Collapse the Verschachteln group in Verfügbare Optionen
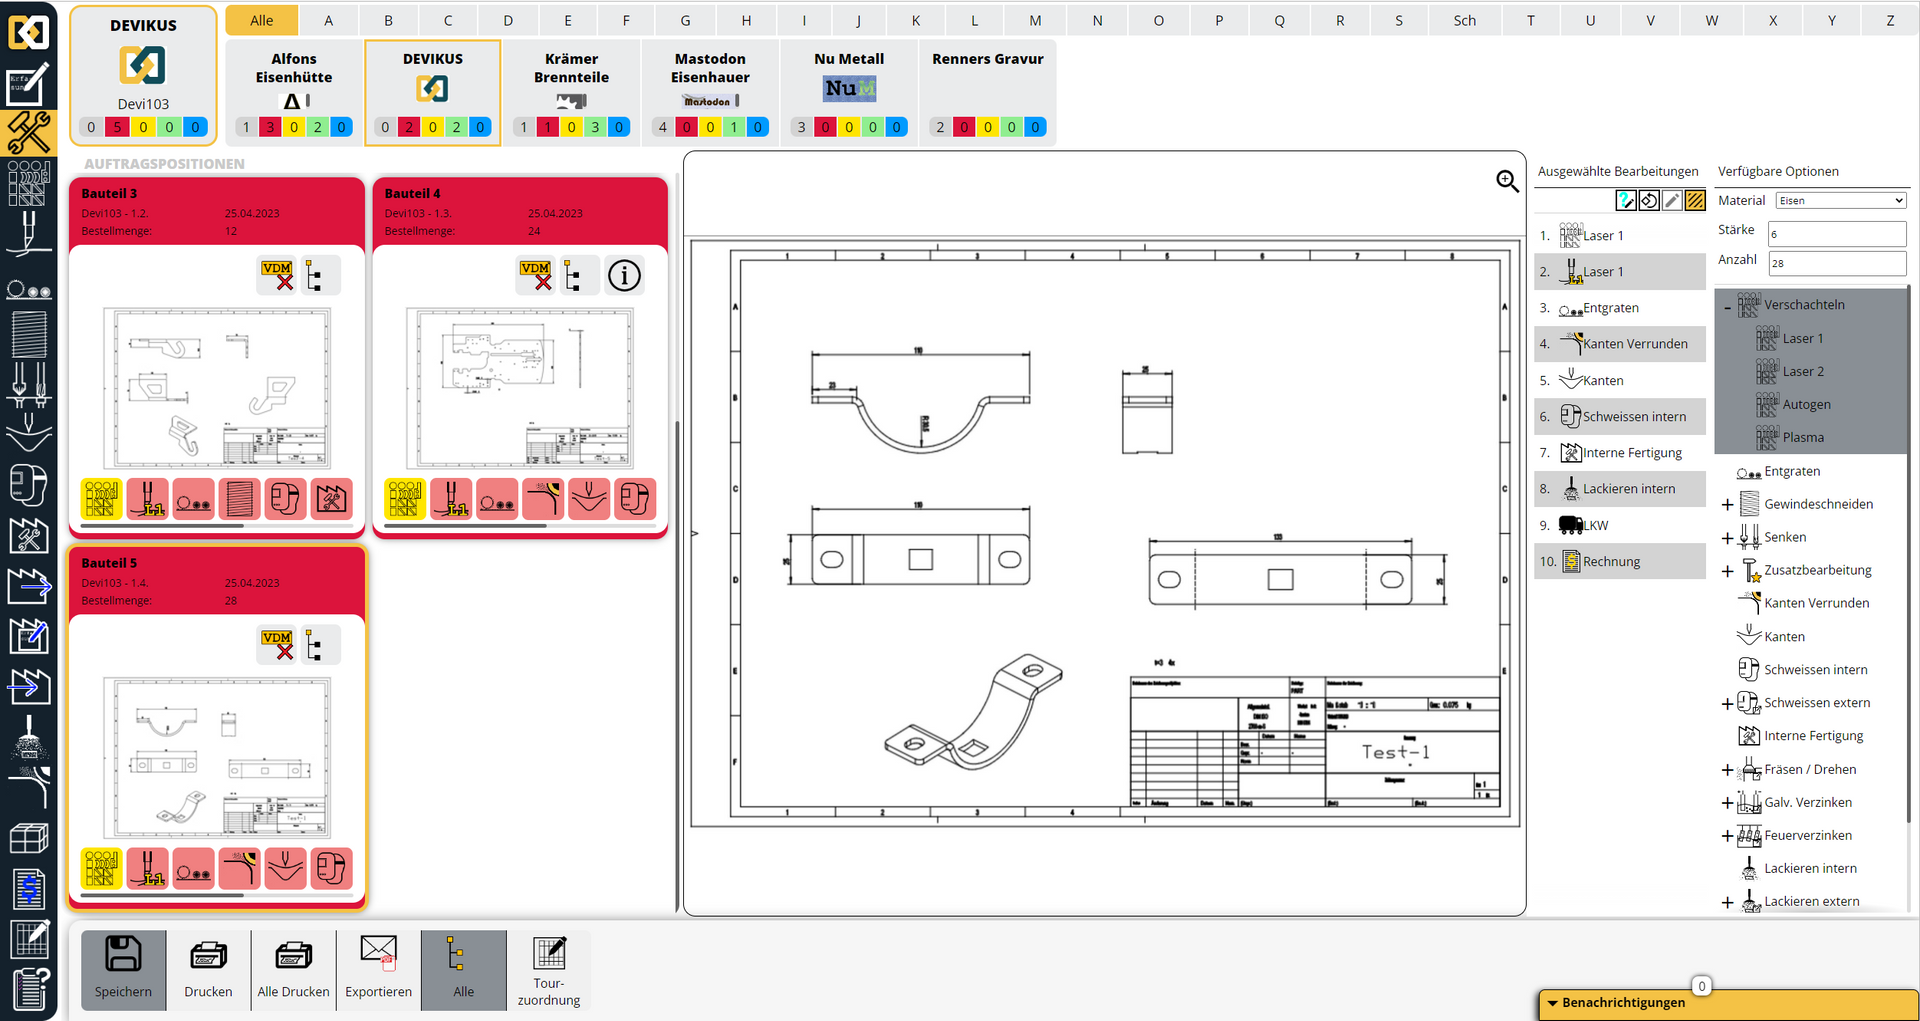Image resolution: width=1920 pixels, height=1021 pixels. click(x=1728, y=305)
